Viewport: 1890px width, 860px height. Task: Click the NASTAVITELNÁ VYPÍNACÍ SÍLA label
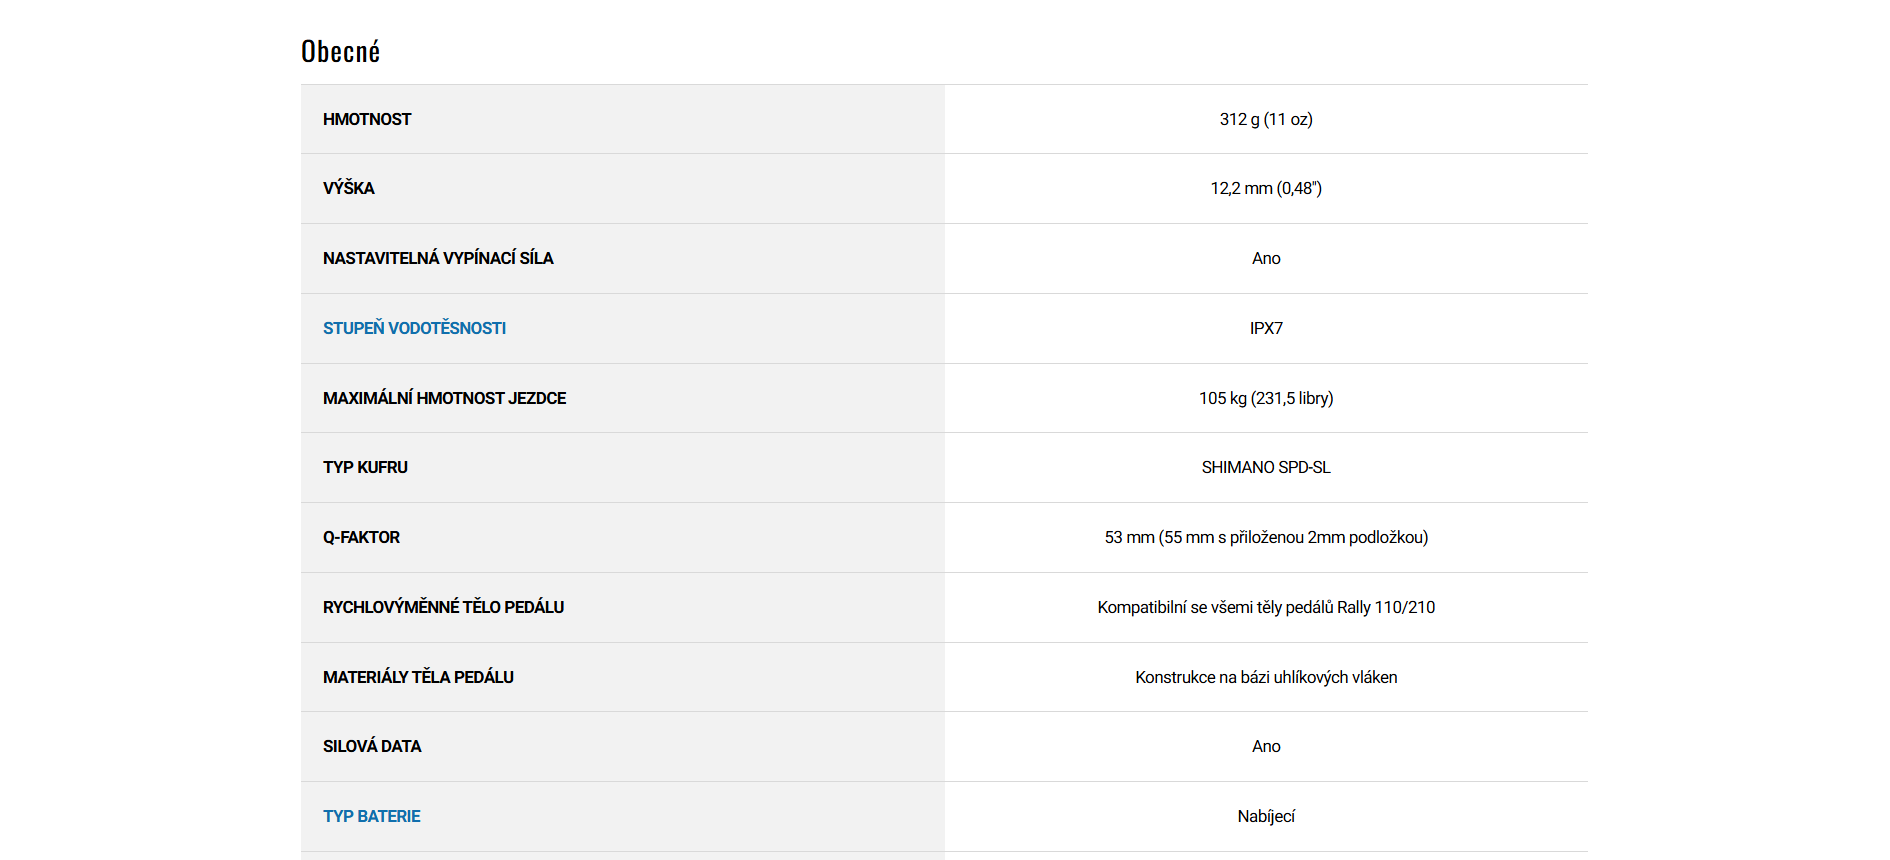[438, 258]
